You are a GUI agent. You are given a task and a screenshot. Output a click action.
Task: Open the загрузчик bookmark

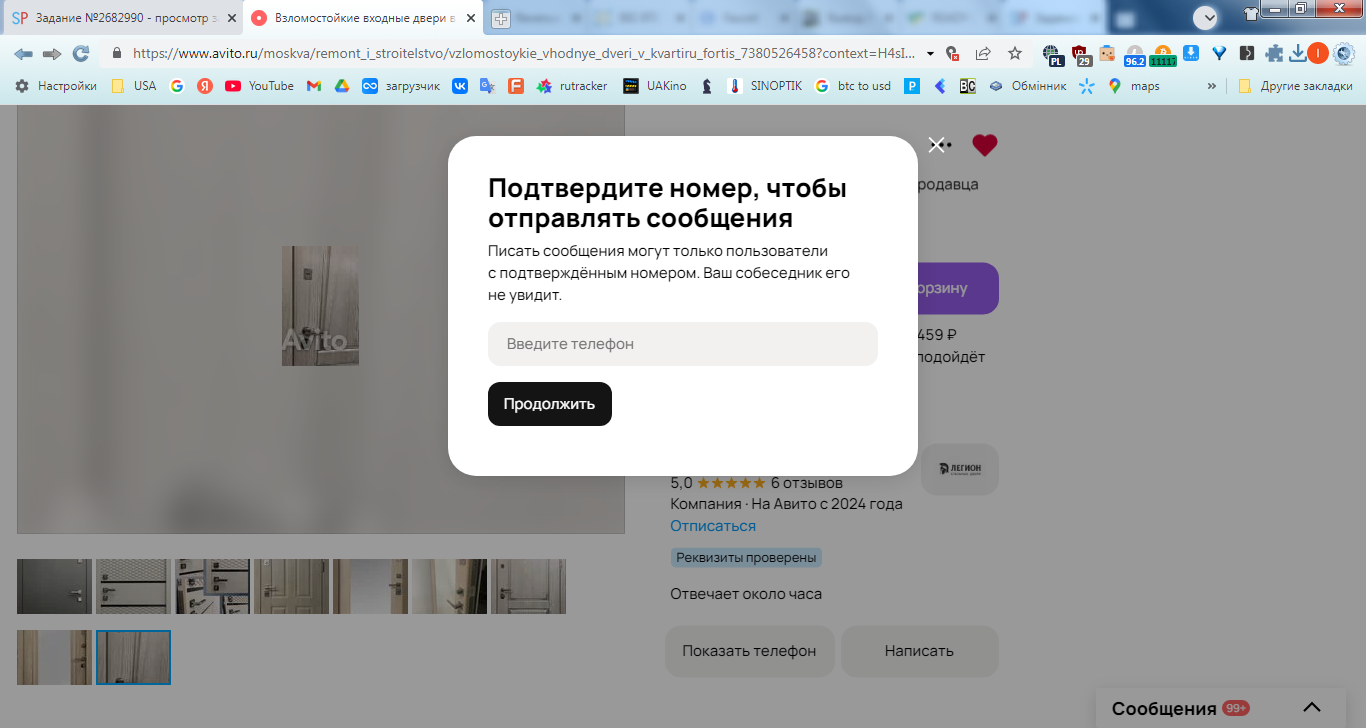pos(401,86)
